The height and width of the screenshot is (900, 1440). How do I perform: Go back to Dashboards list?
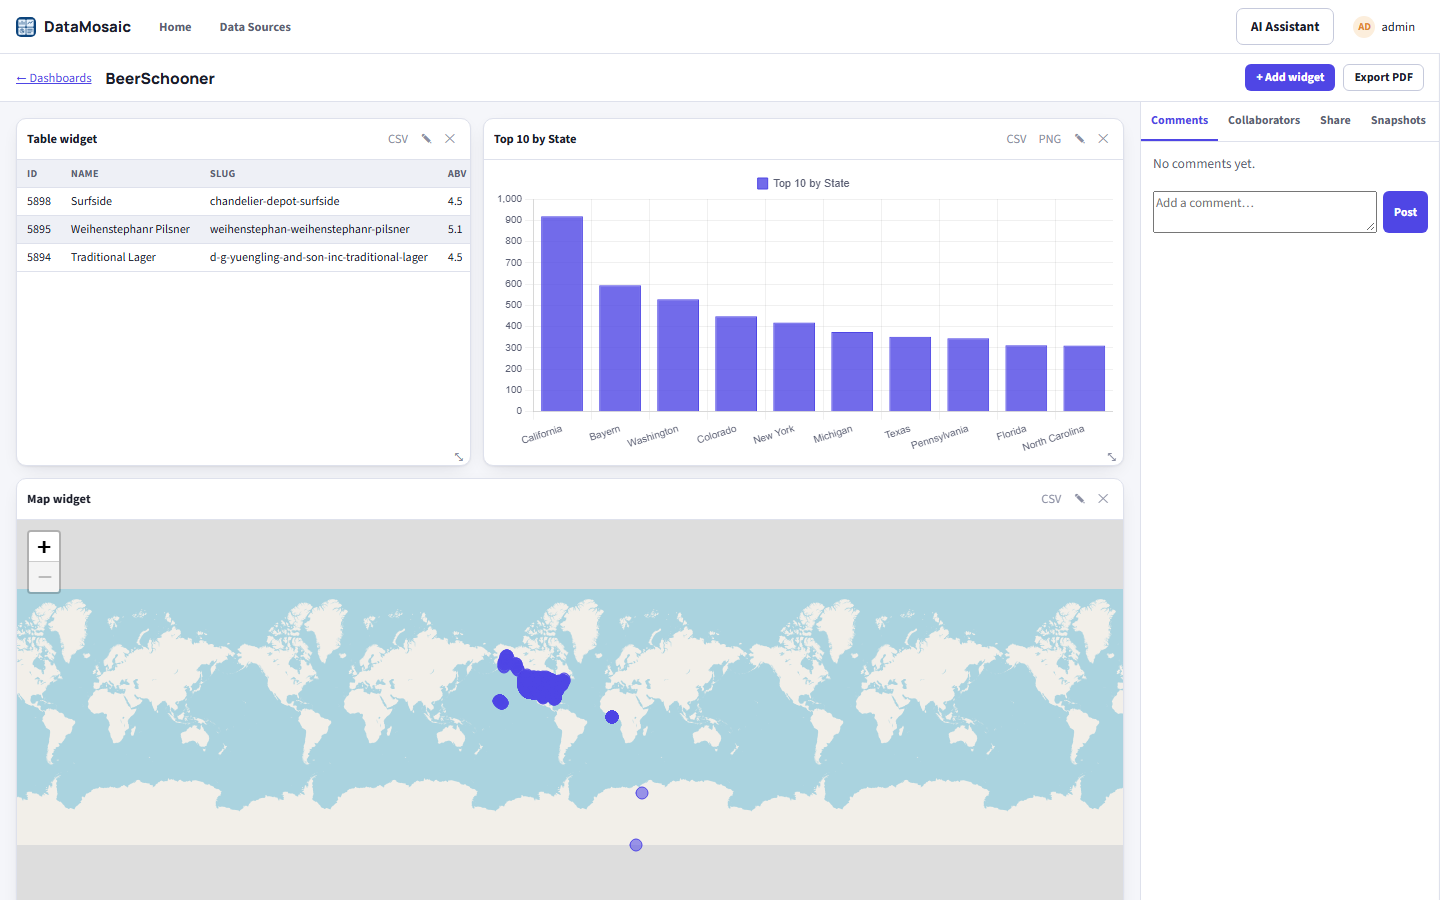click(54, 78)
